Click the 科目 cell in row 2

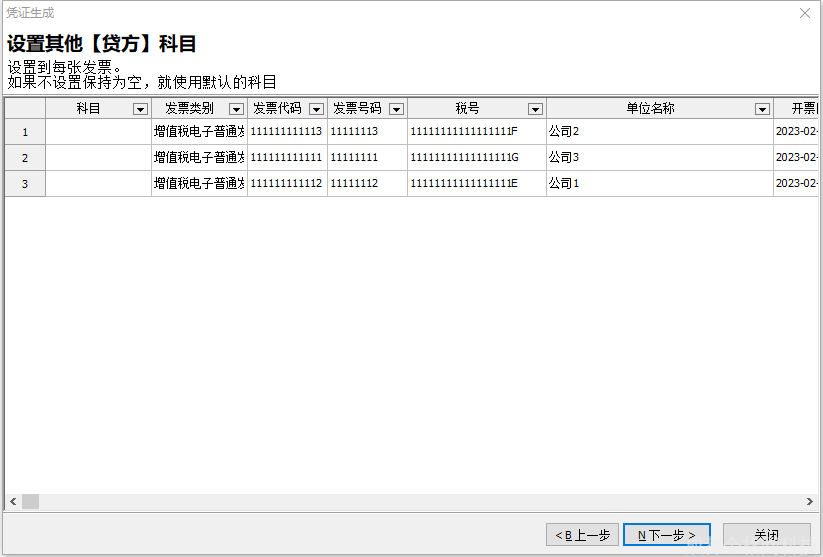pos(98,158)
